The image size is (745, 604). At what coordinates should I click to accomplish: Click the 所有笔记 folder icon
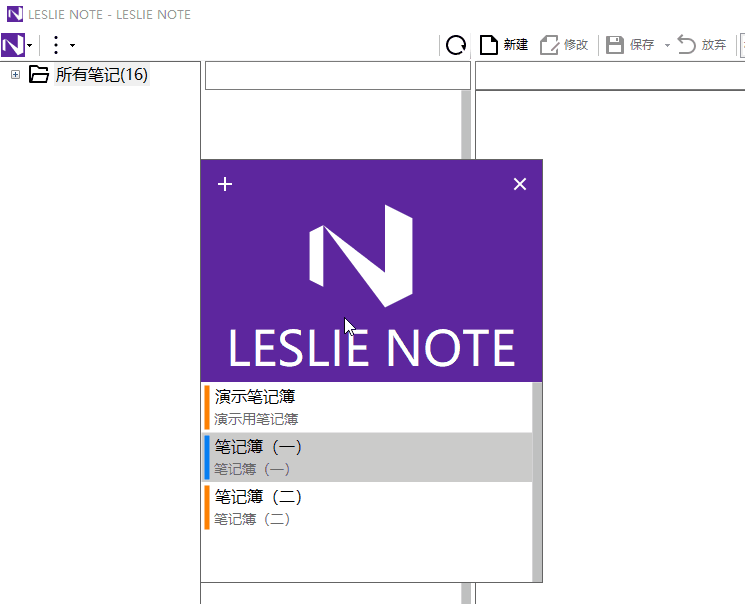38,74
